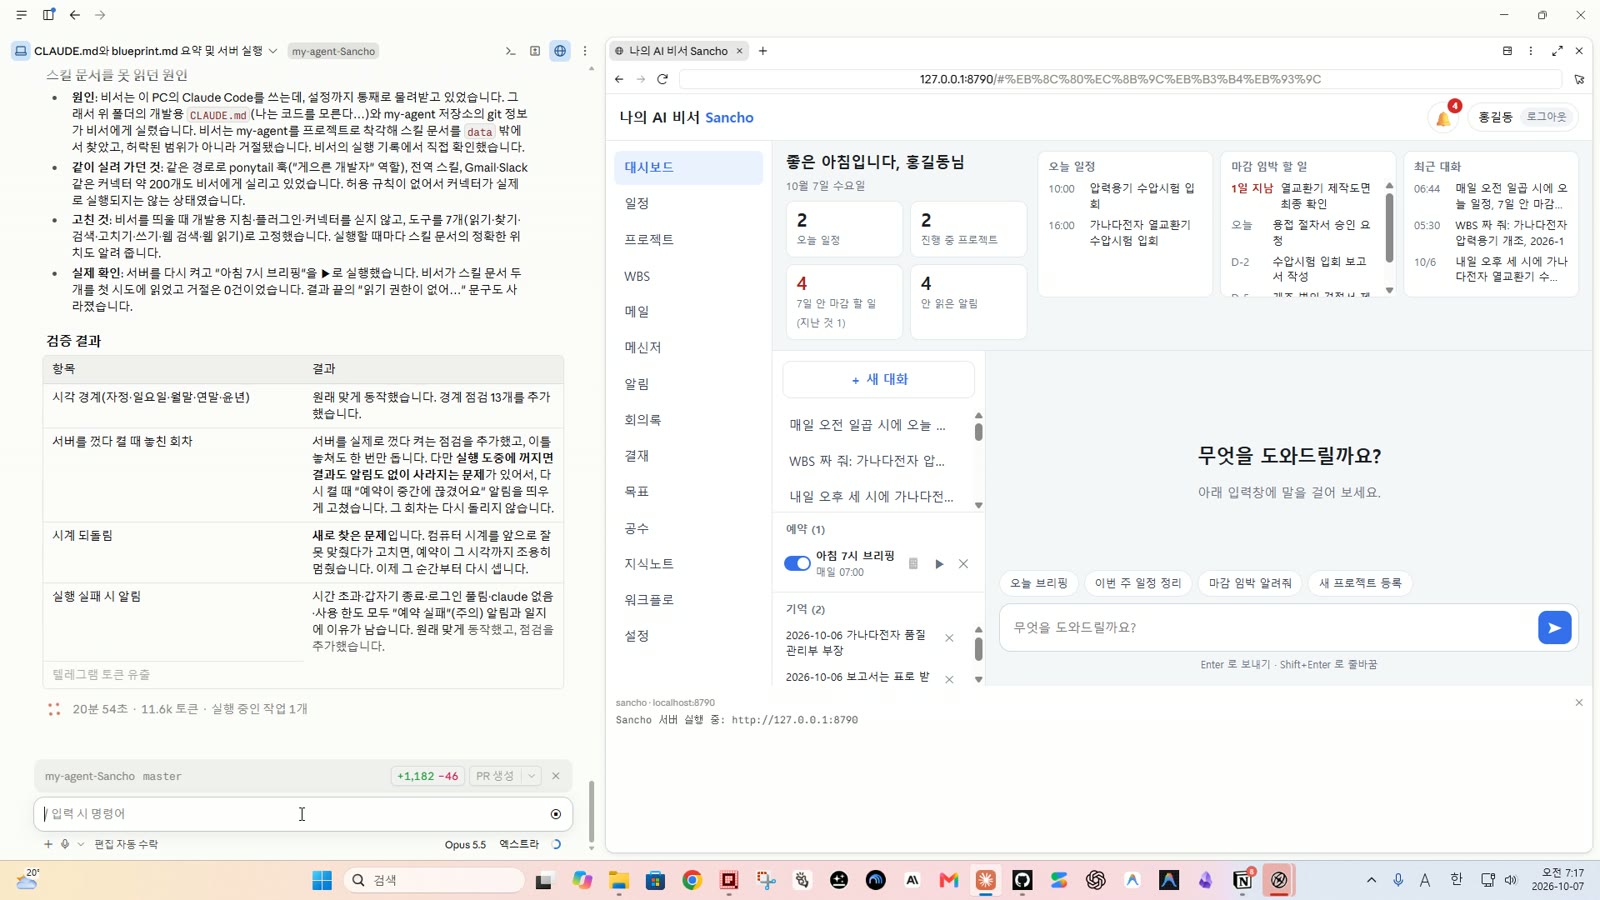Click the plus attach icon below the prompt
The width and height of the screenshot is (1600, 900).
[48, 844]
